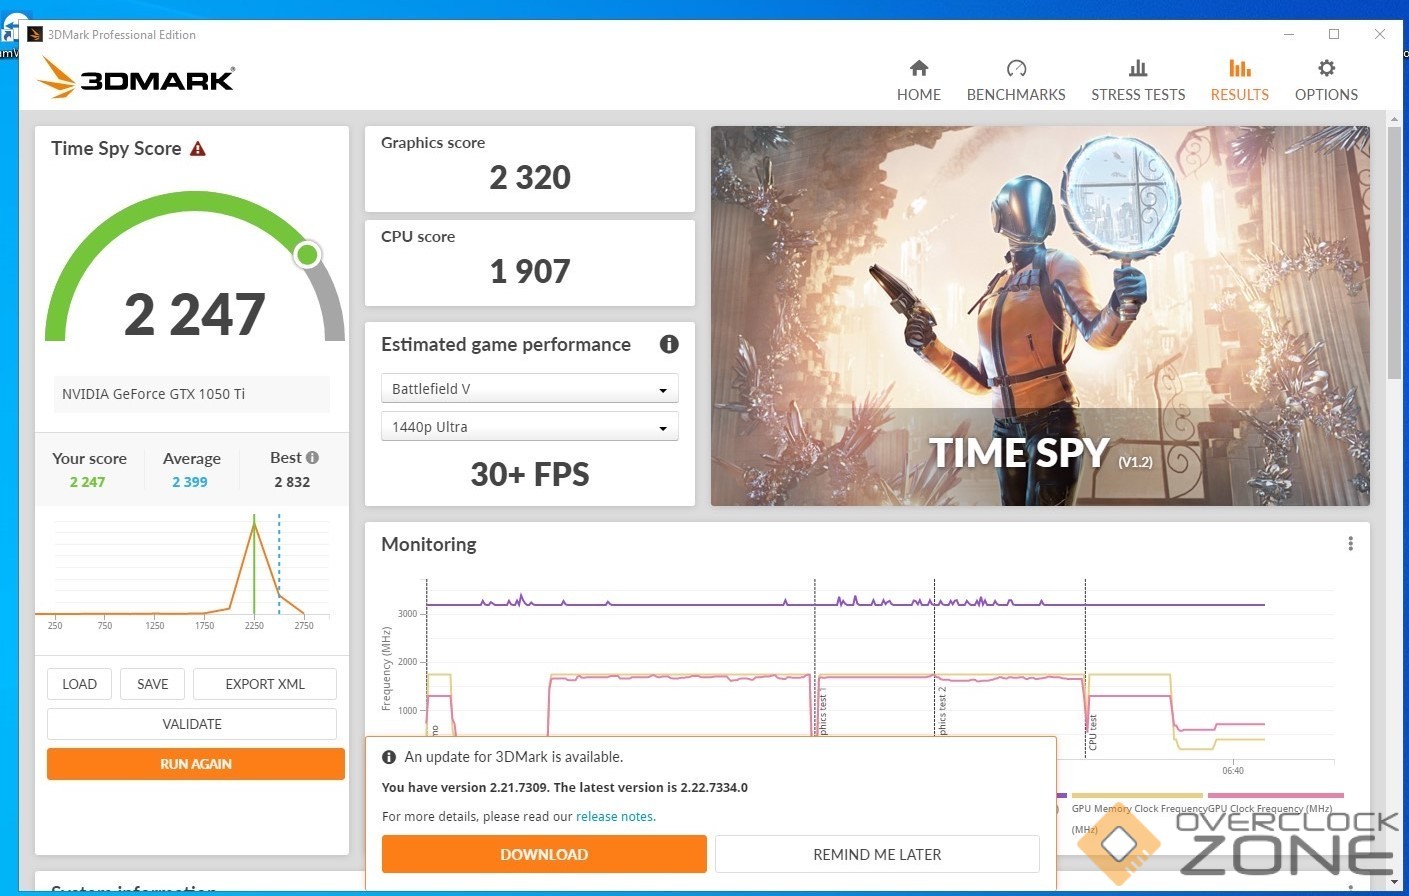
Task: Click the info icon in the update notice
Action: pos(389,757)
